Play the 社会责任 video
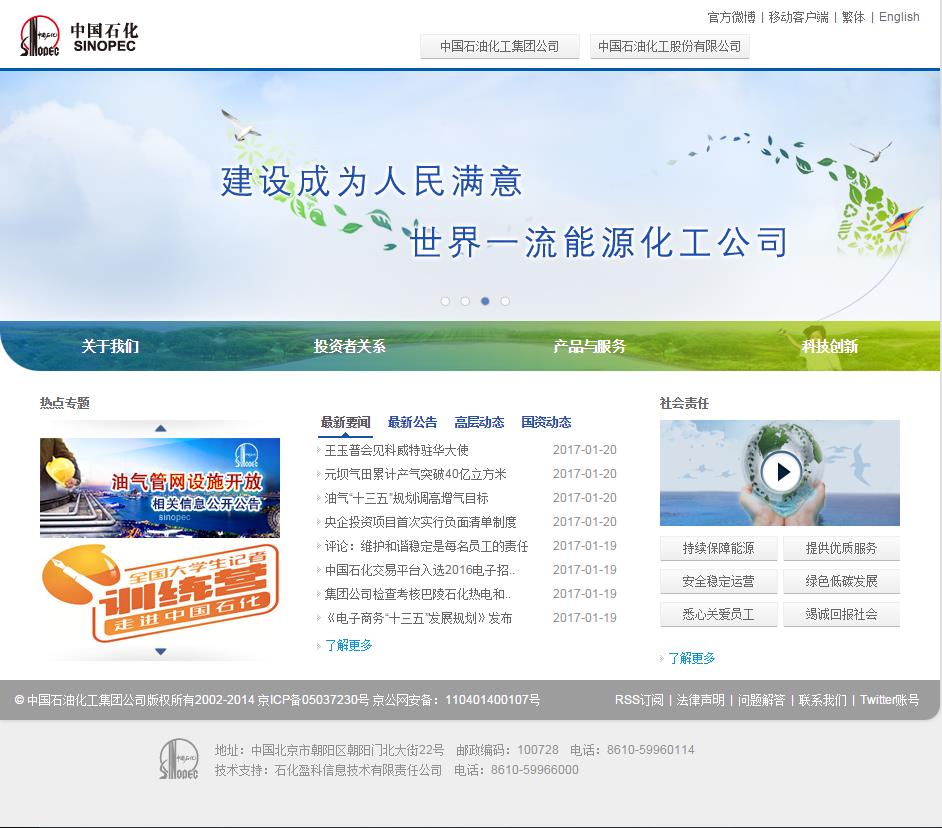 pyautogui.click(x=780, y=472)
